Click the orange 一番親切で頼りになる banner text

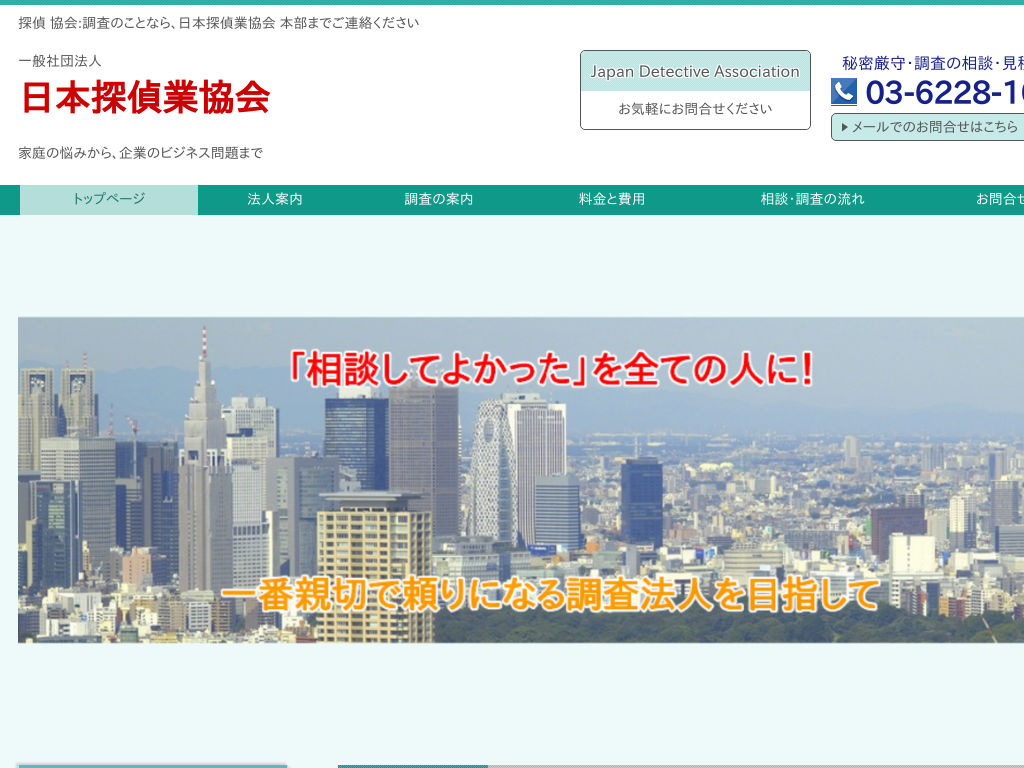pyautogui.click(x=550, y=594)
